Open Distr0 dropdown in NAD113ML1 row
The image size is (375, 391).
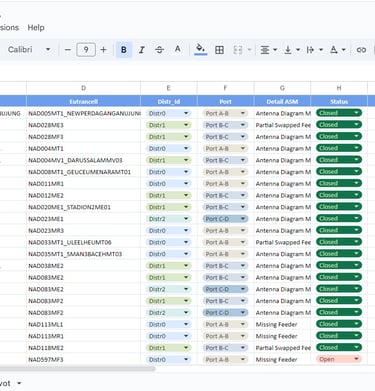[168, 324]
